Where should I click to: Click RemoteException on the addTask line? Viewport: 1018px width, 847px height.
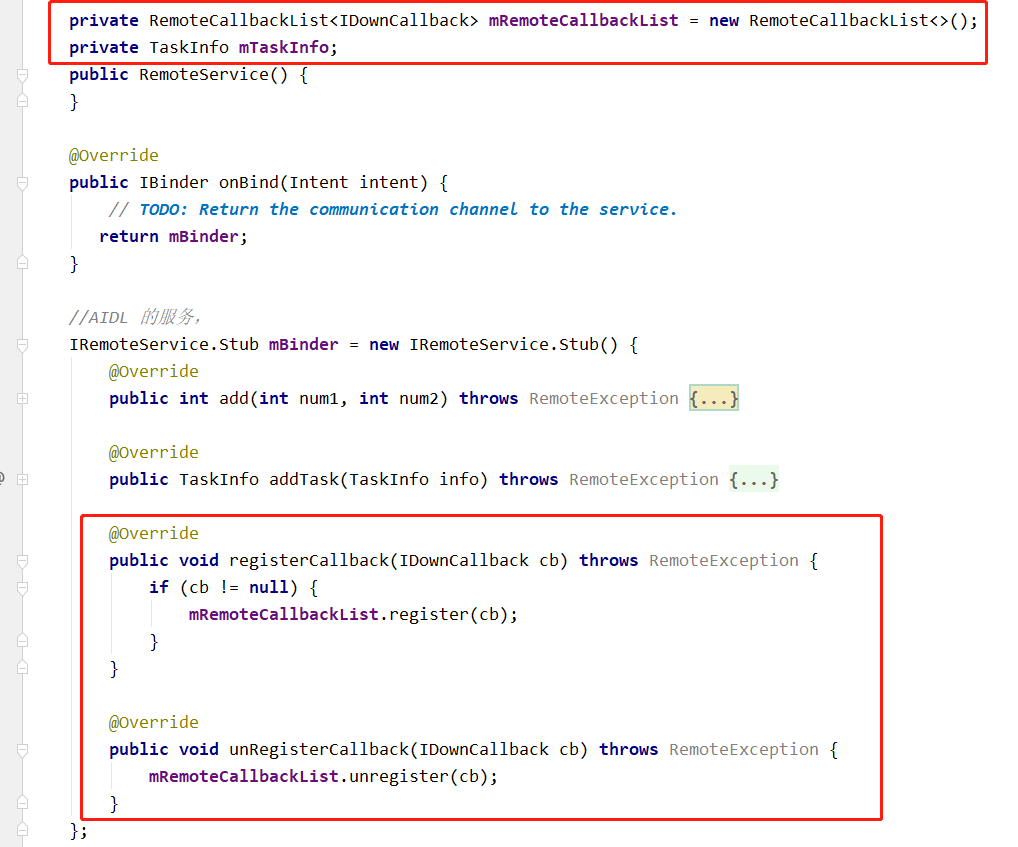pos(643,480)
